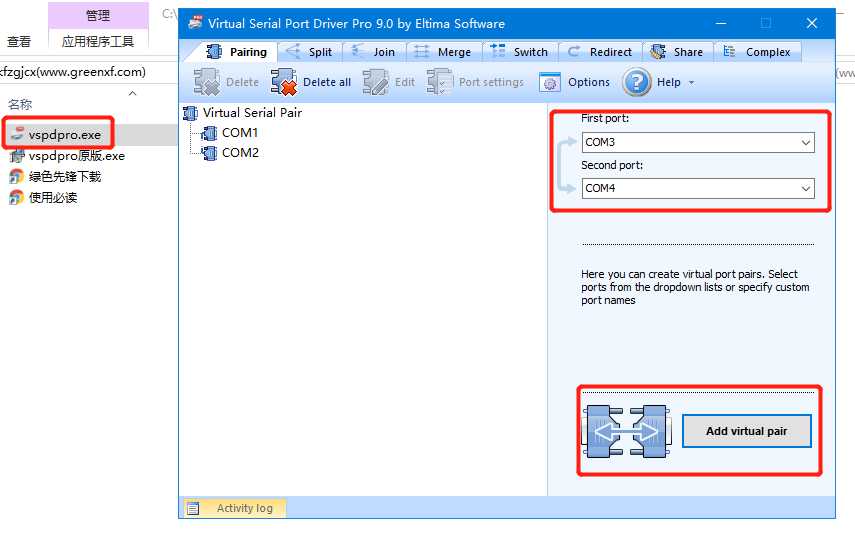Screen dimensions: 855x544
Task: Expand the First port dropdown arrow
Action: click(805, 143)
